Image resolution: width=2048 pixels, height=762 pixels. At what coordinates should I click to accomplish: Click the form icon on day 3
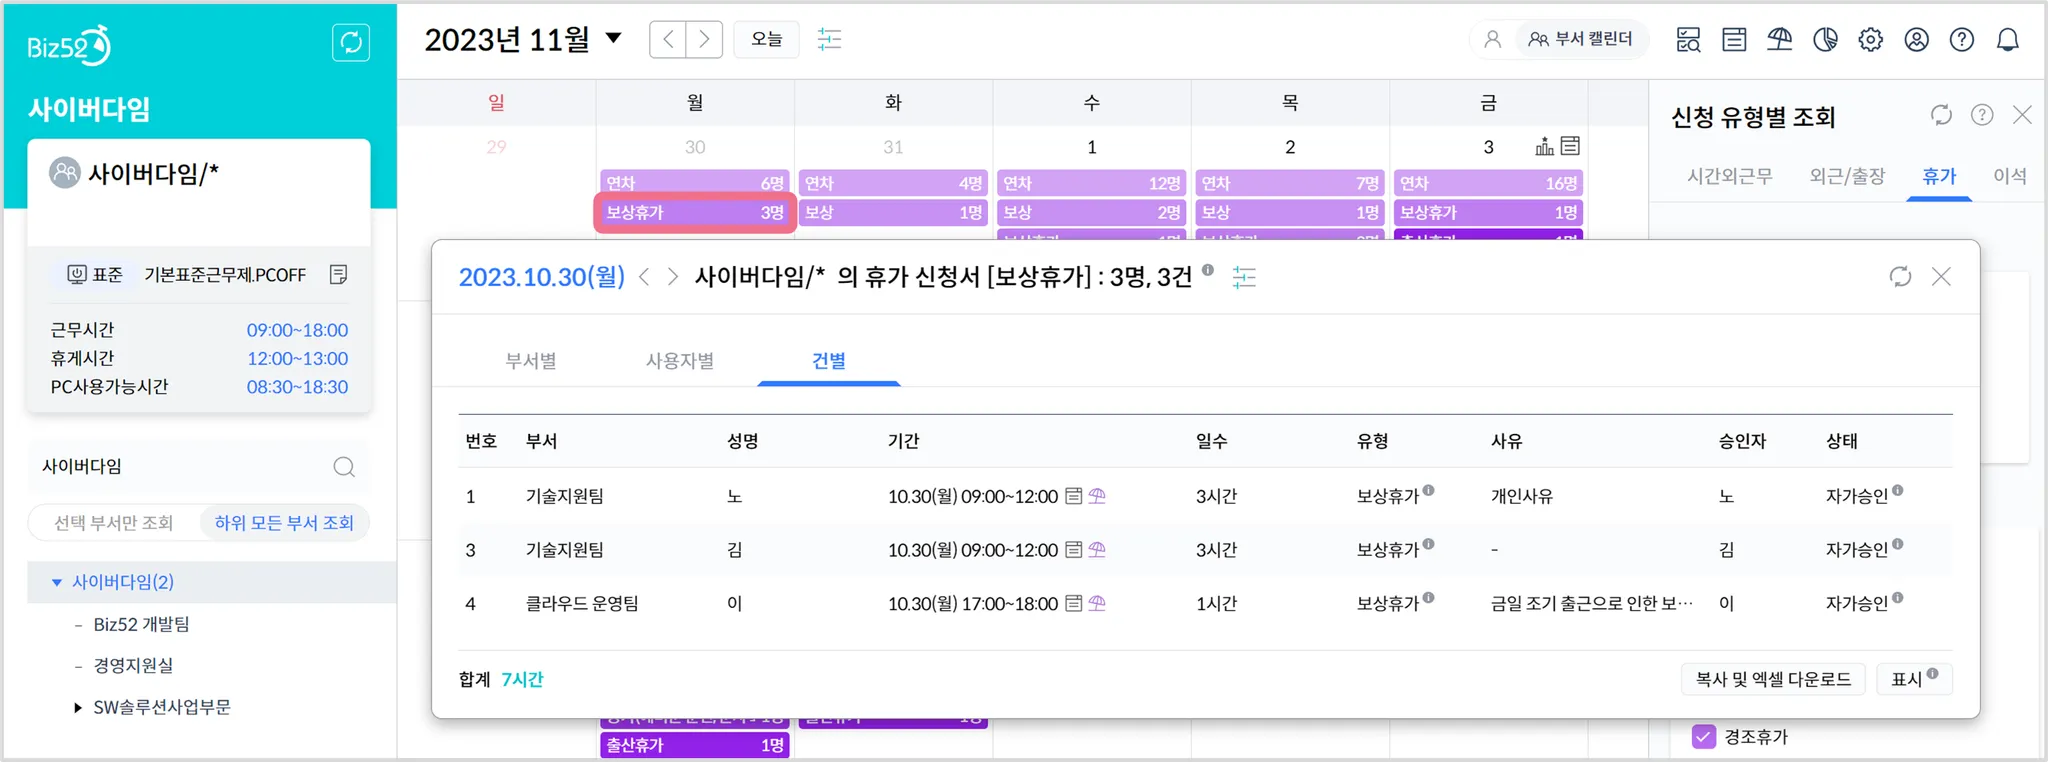pos(1571,146)
